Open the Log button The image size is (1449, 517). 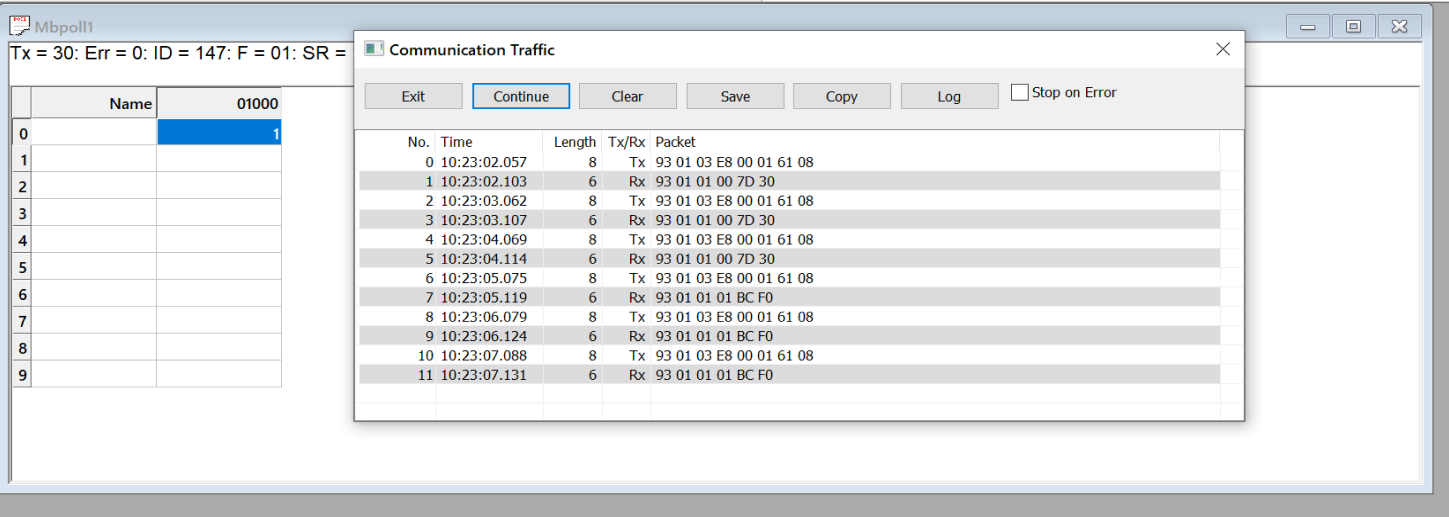949,96
